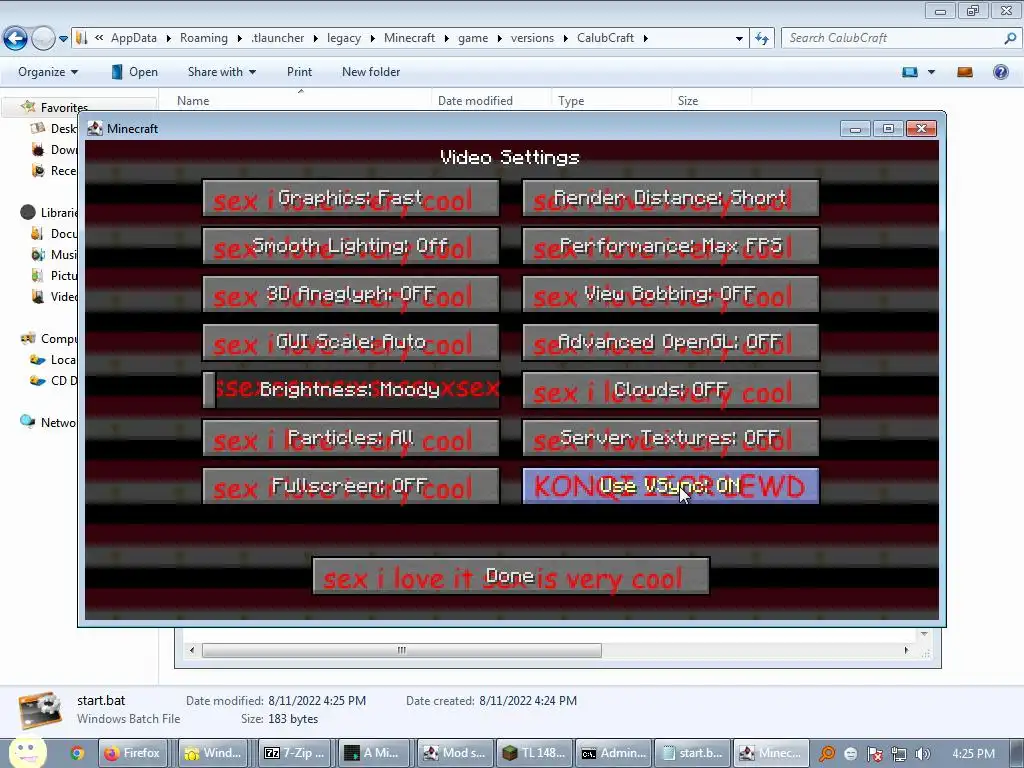Viewport: 1024px width, 768px height.
Task: Click the network tray icon
Action: (899, 754)
